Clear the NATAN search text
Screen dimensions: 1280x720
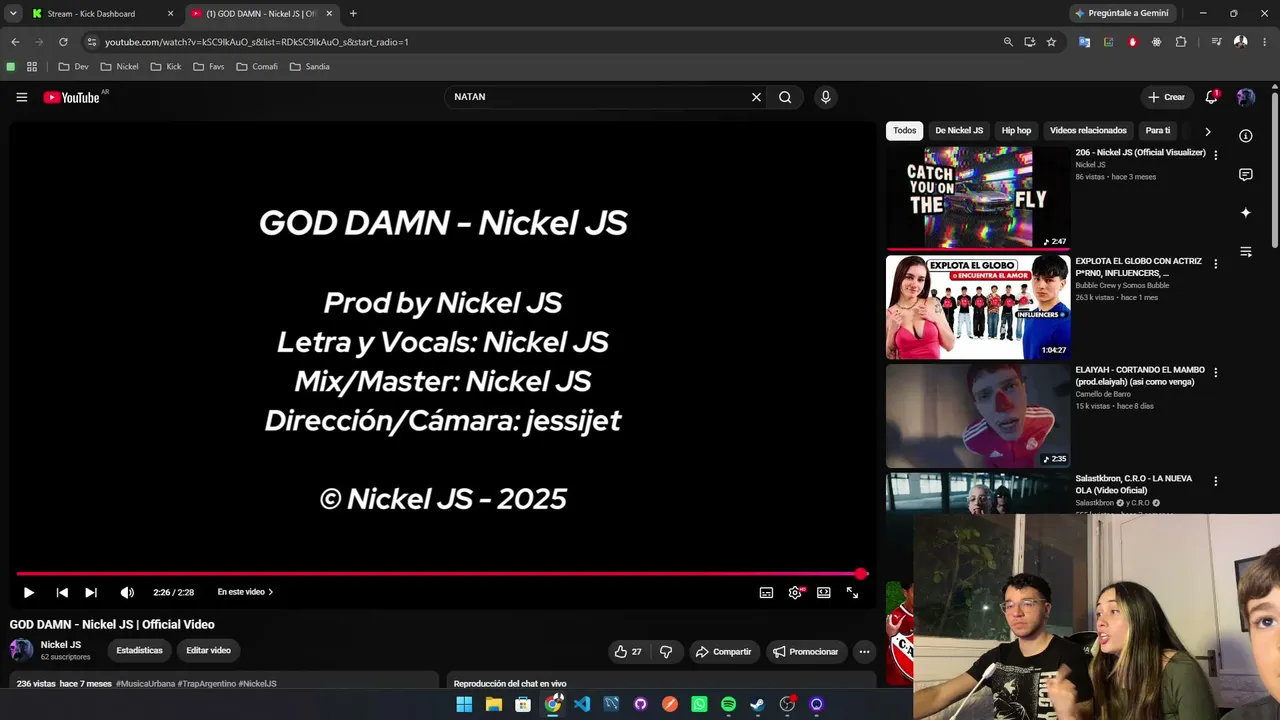tap(756, 97)
